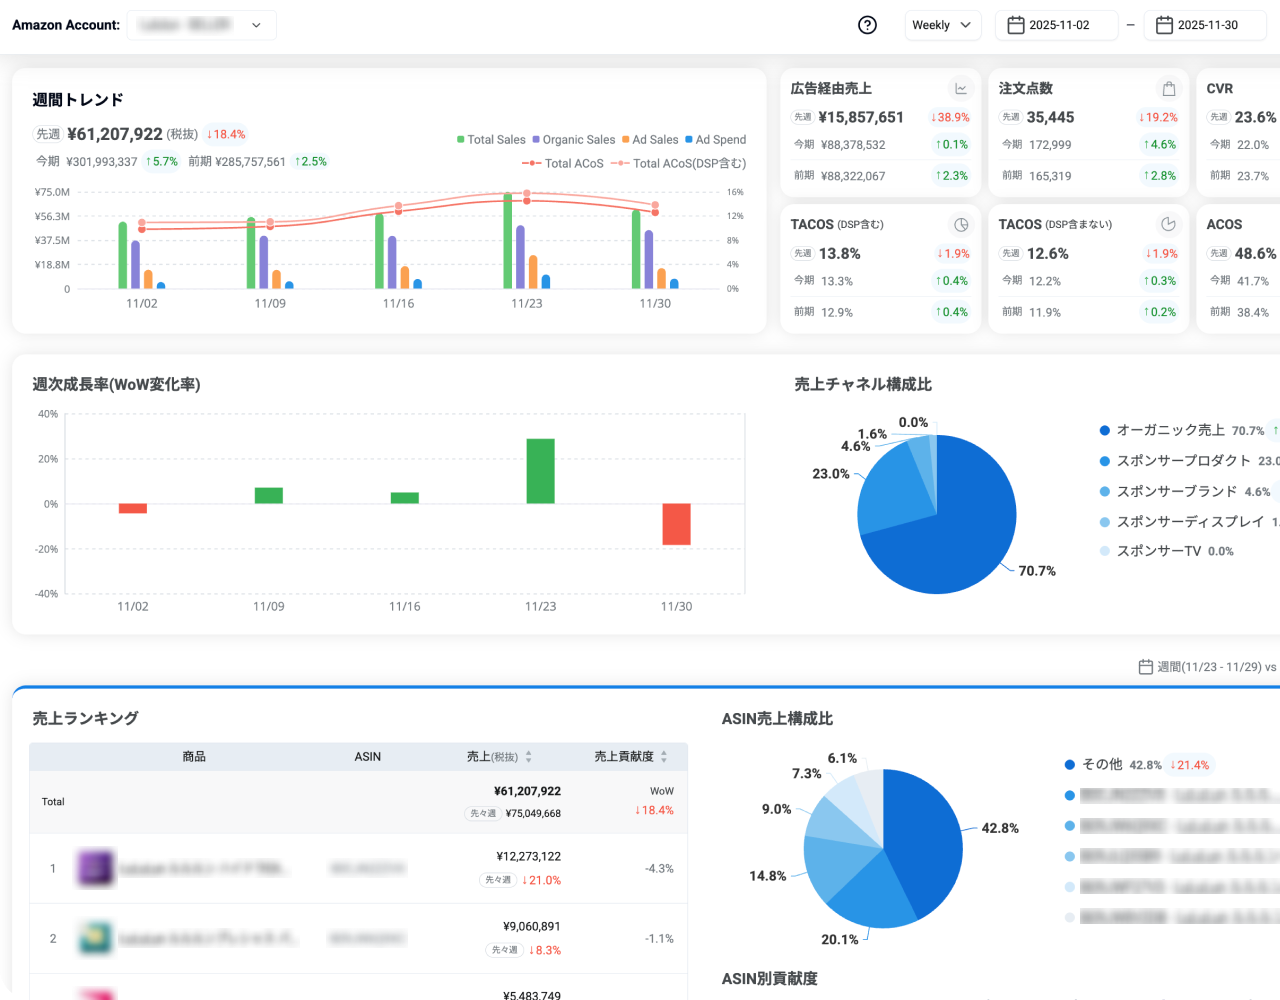Click the ↓19.2% badge on 注文点数 card
1280x1000 pixels.
(1158, 117)
